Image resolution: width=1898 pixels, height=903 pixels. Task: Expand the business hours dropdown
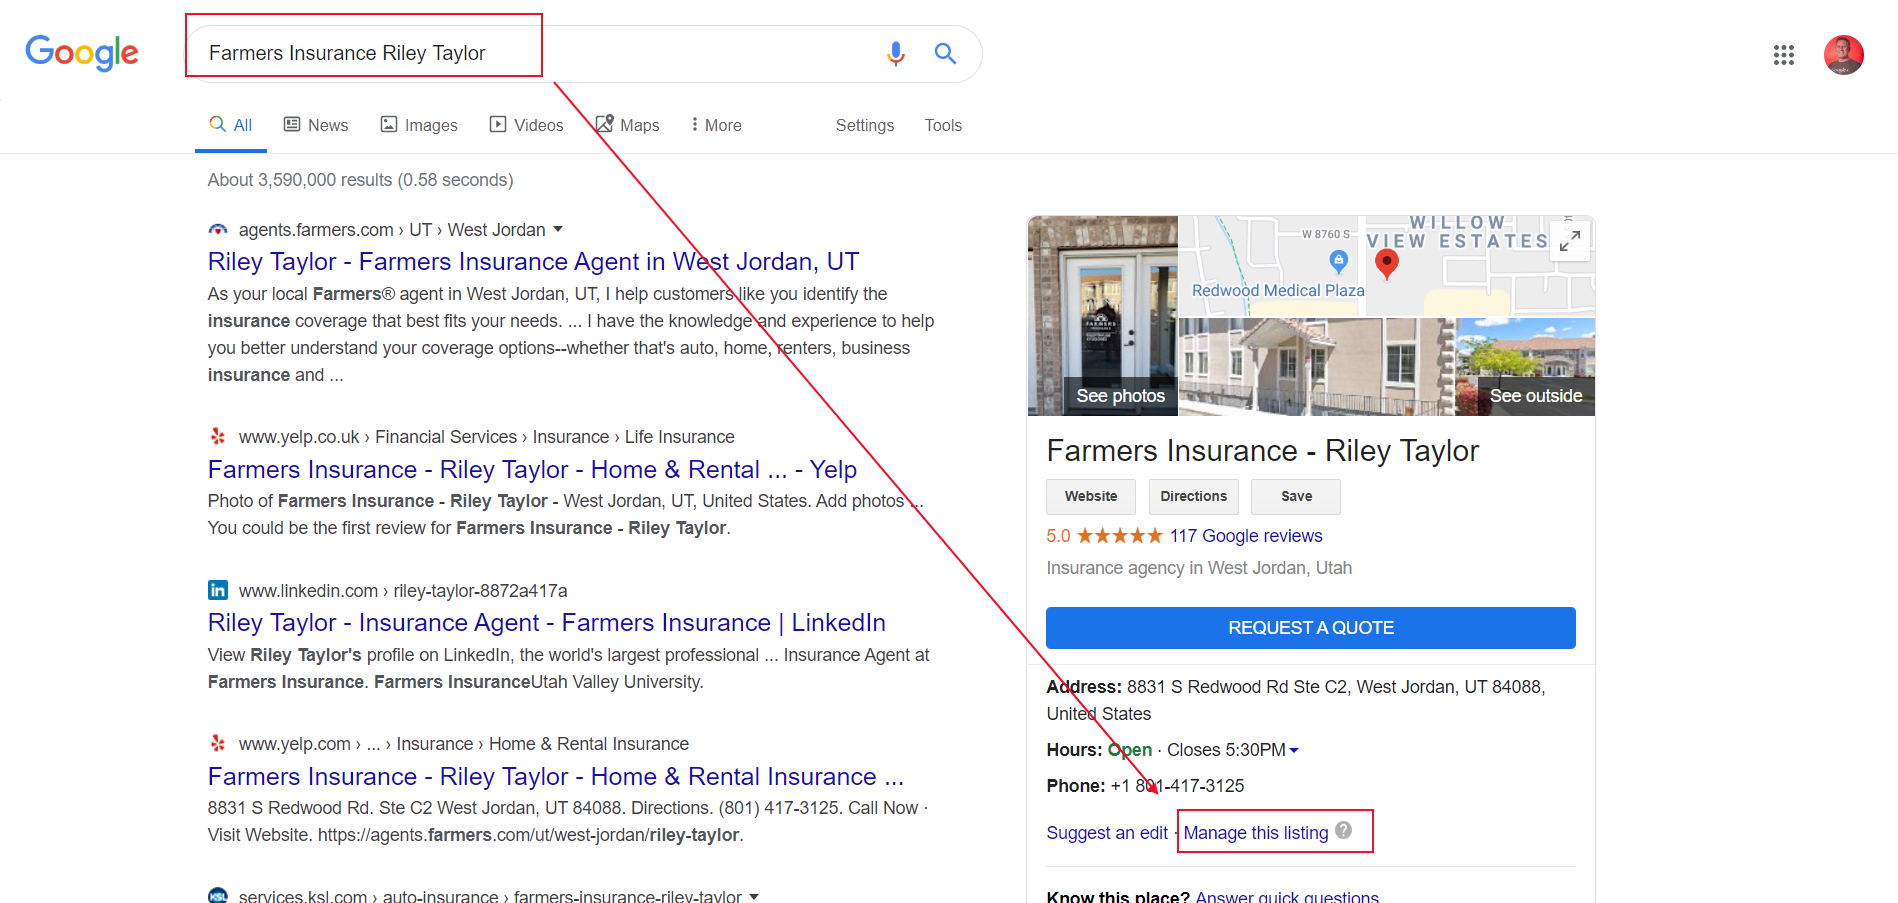click(x=1294, y=750)
